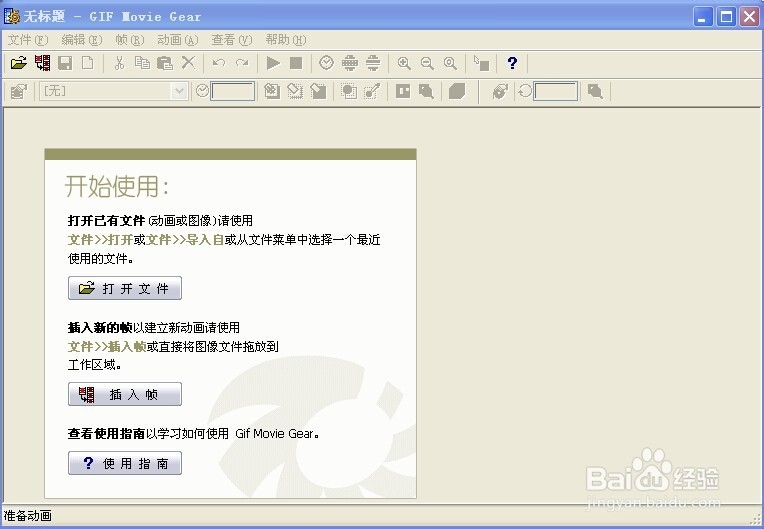The height and width of the screenshot is (529, 764).
Task: Maximize the GIF Movie Gear window
Action: 726,17
